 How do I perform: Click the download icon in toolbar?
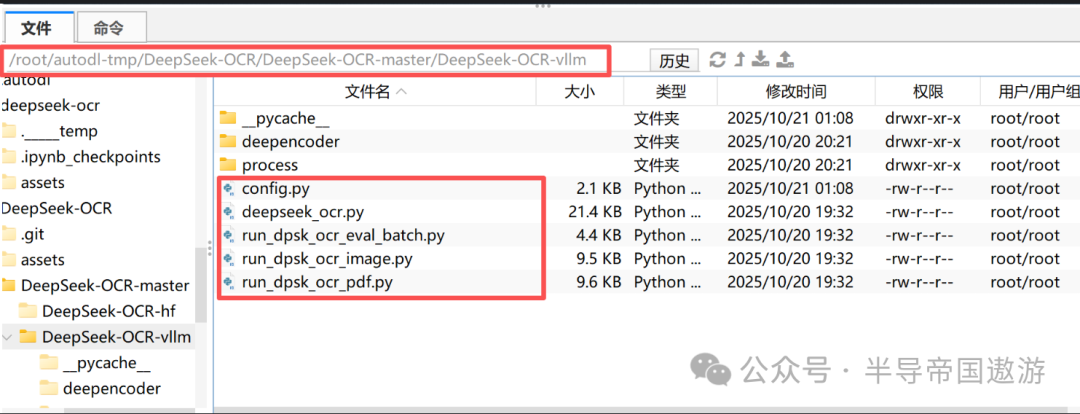coord(760,59)
